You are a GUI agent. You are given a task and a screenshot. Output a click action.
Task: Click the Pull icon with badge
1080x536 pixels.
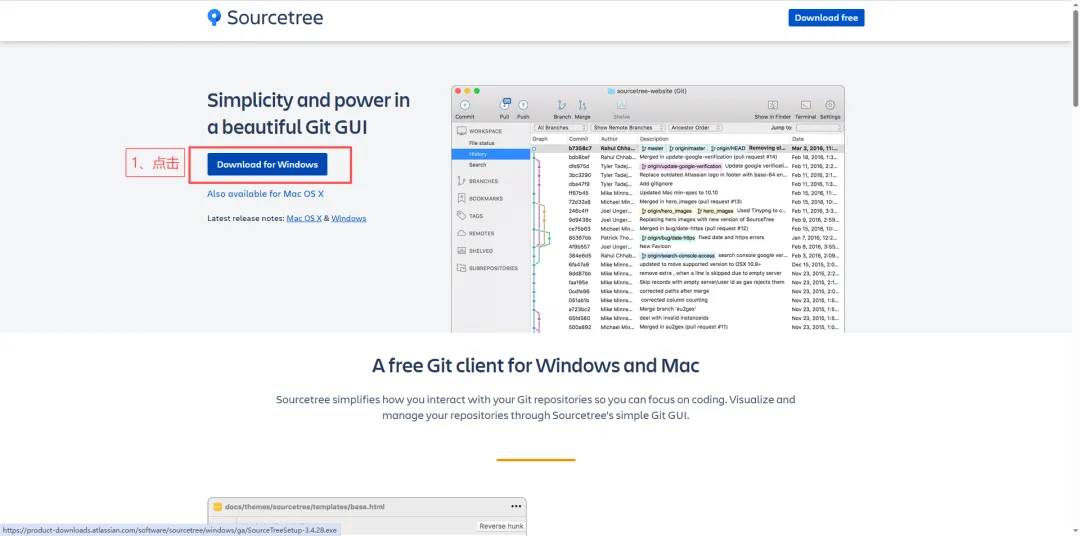(504, 105)
